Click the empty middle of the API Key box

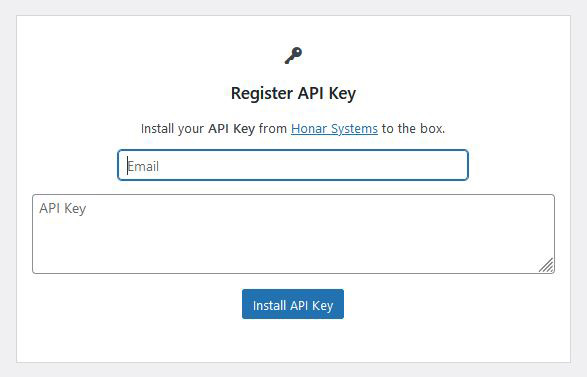(x=293, y=240)
